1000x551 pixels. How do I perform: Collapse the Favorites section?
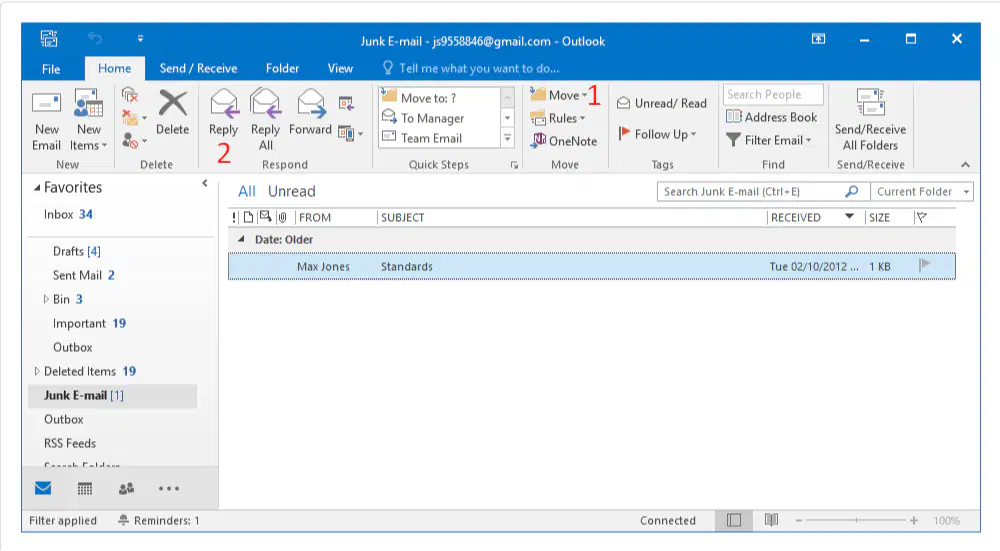(37, 188)
